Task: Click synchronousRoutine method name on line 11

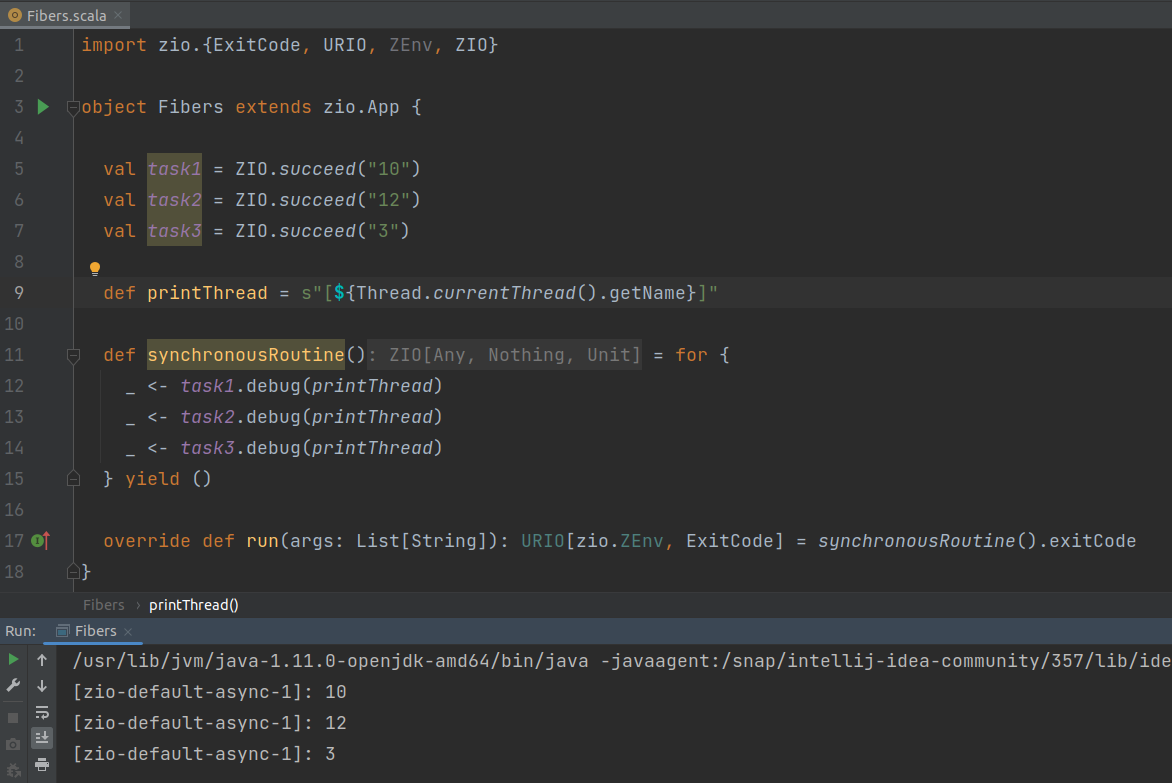Action: pos(245,355)
